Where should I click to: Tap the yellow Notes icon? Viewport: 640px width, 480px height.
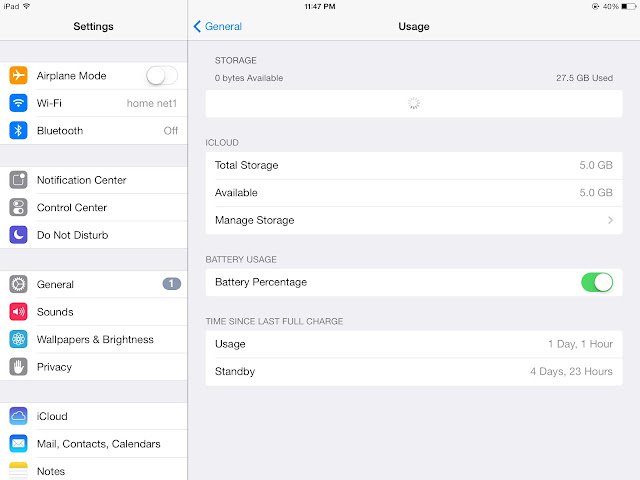(x=18, y=471)
